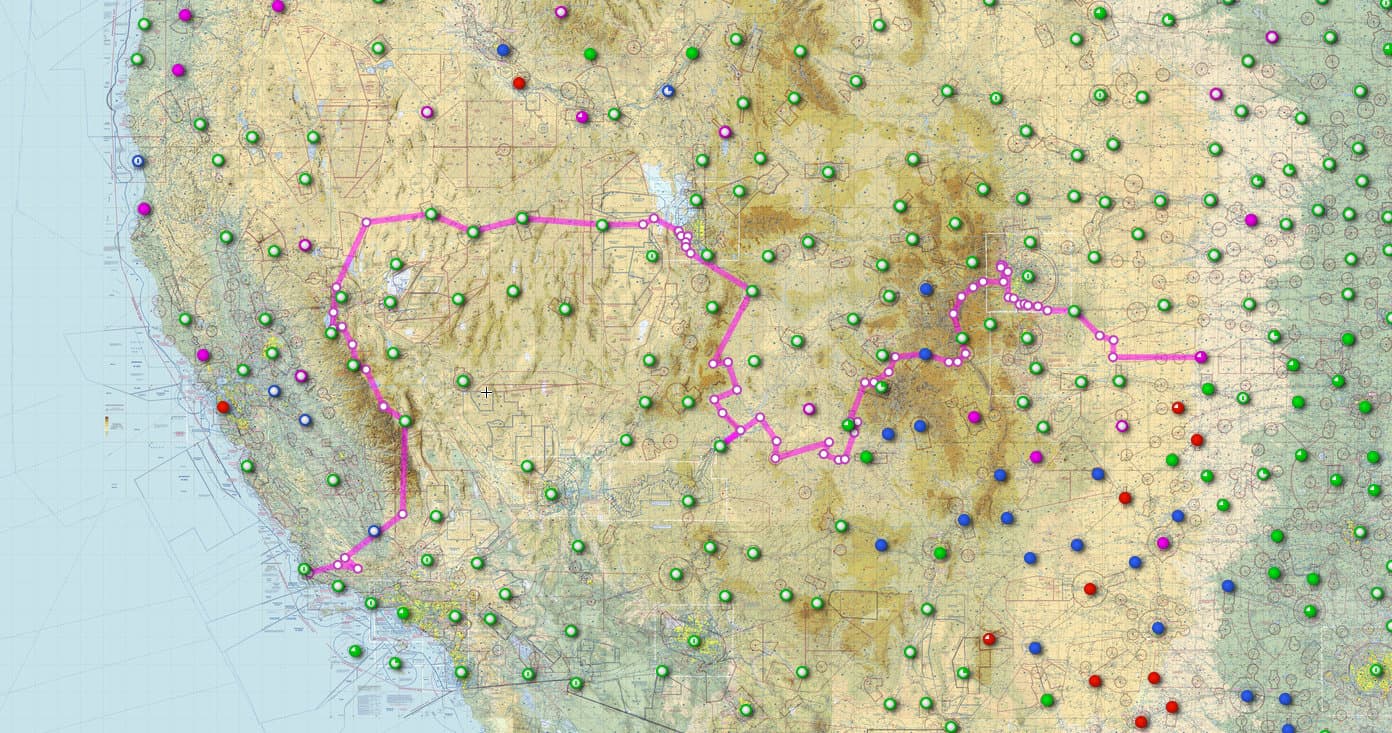
Task: Select the magenta ring marker enclosed by the route
Action: tap(808, 408)
